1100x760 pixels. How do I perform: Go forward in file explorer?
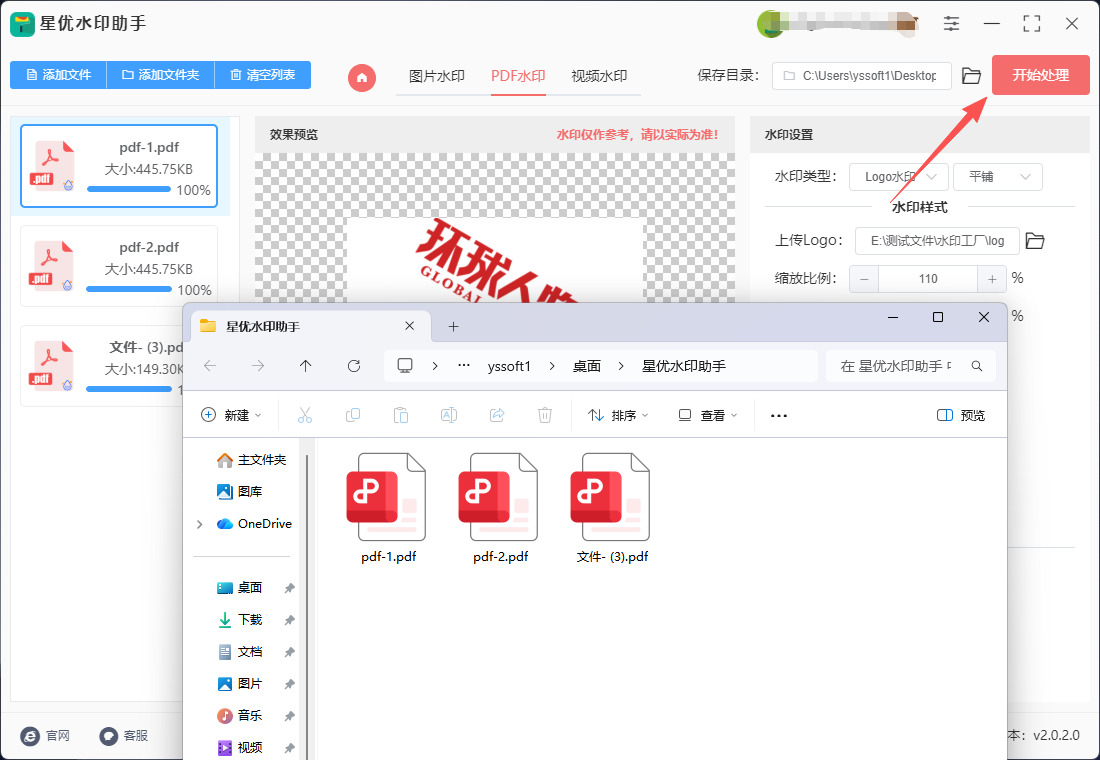(x=257, y=366)
